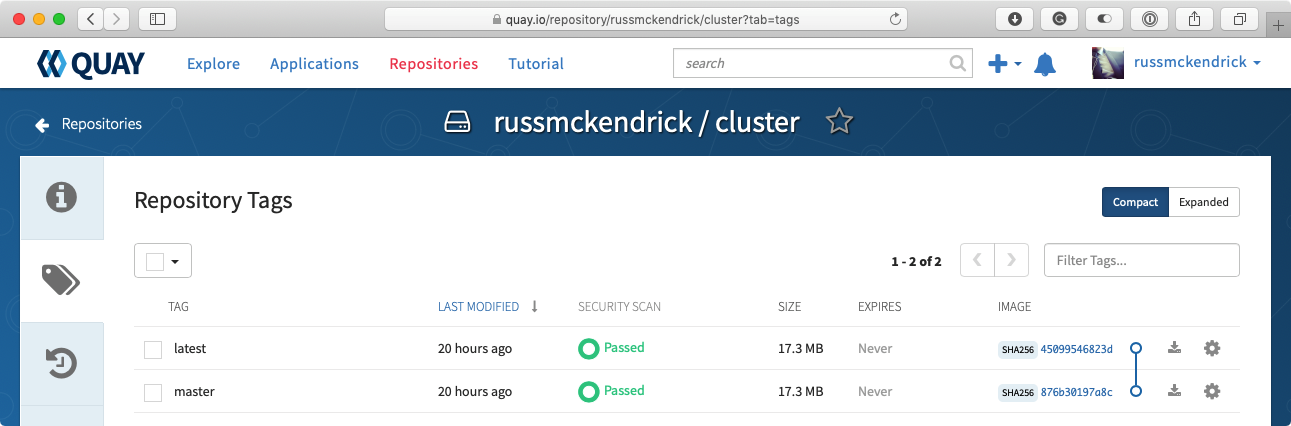
Task: Check the latest tag checkbox
Action: point(153,349)
